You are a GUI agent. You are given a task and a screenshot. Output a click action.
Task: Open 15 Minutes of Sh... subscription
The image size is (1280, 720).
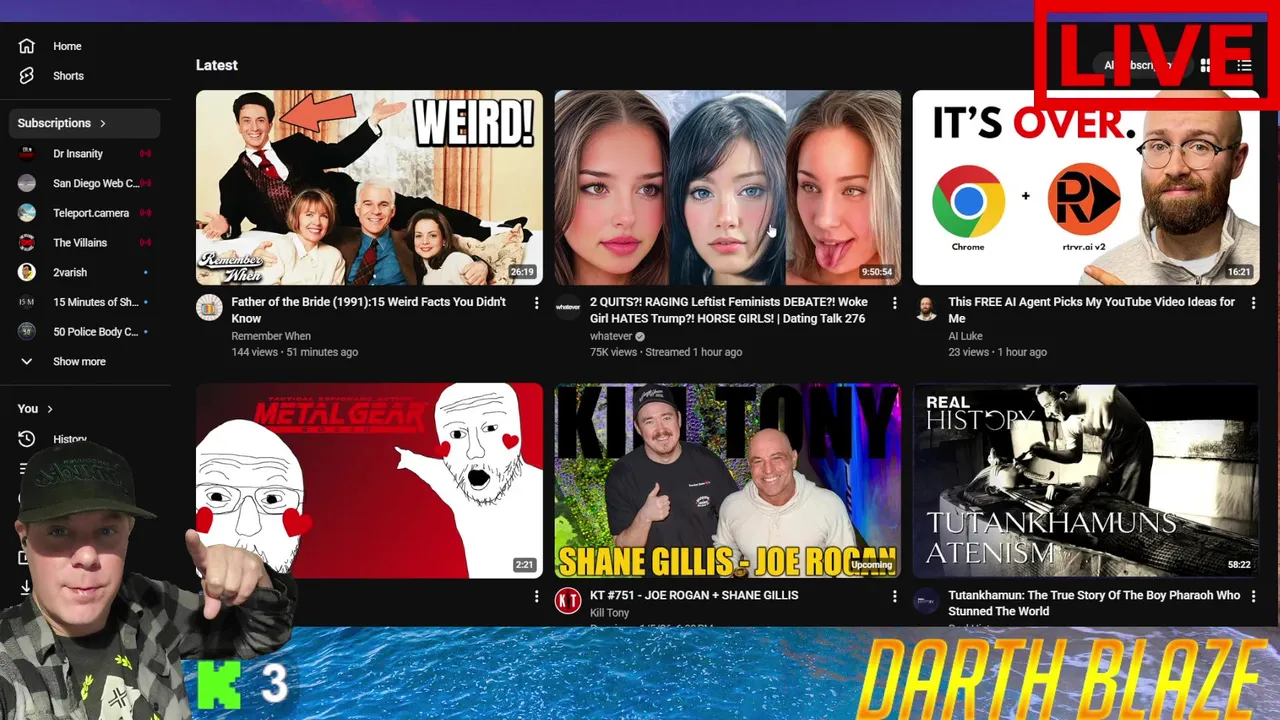pyautogui.click(x=84, y=302)
